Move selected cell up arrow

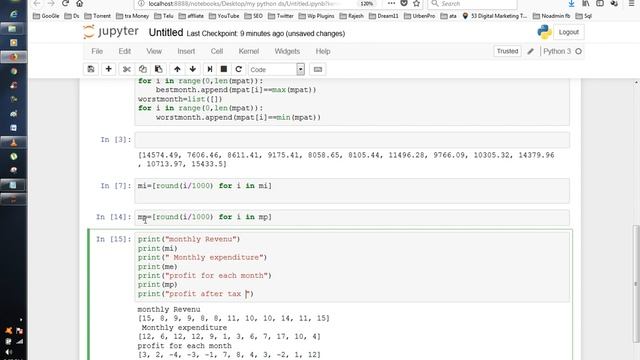coord(177,69)
